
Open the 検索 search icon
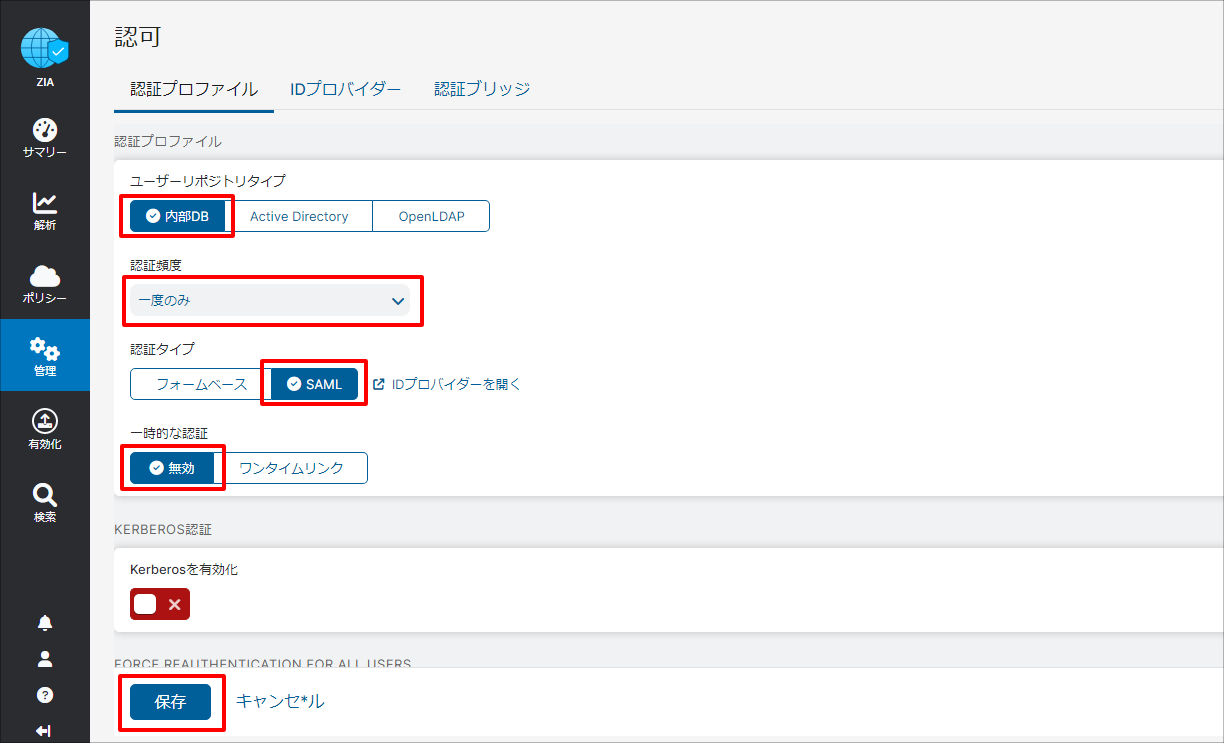[44, 494]
